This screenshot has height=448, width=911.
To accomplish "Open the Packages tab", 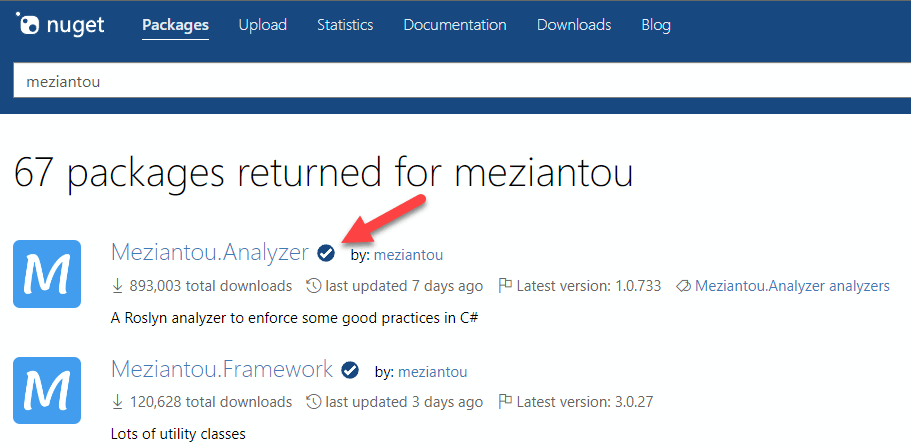I will pyautogui.click(x=175, y=25).
